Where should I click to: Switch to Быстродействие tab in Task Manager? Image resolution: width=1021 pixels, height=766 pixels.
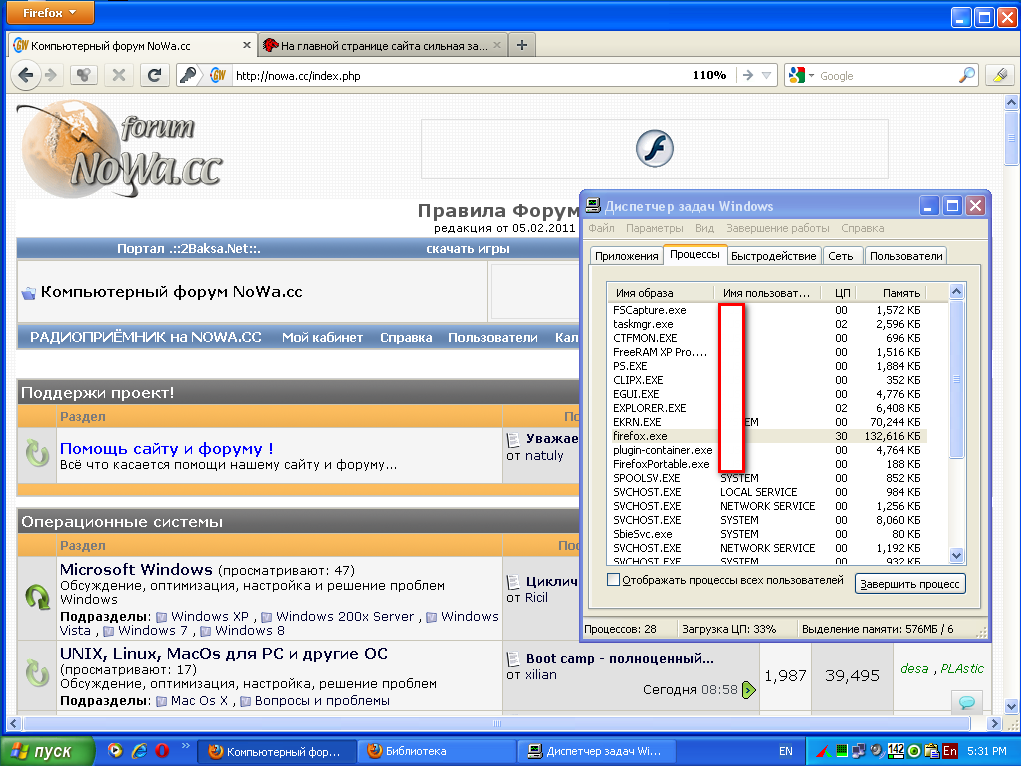pyautogui.click(x=774, y=256)
